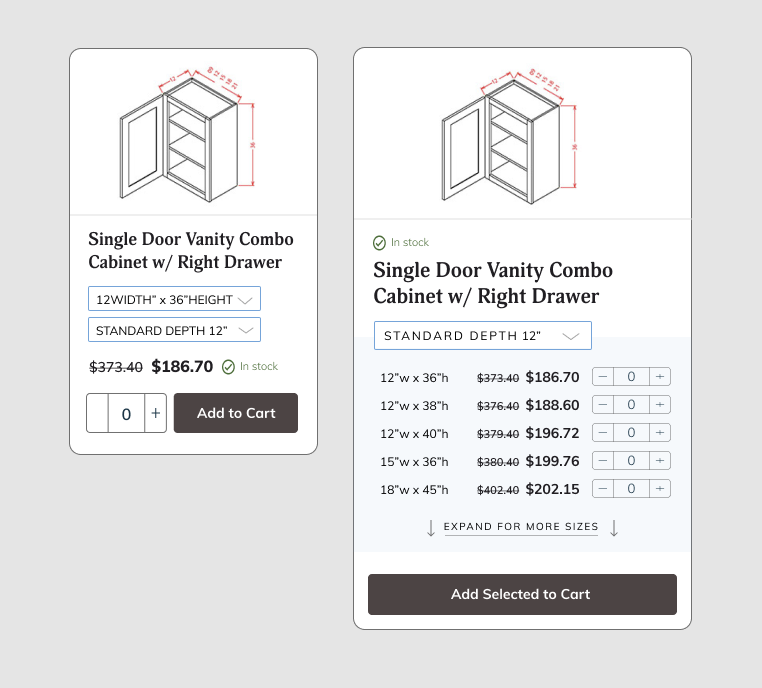Increase quantity for 15"w x 36"h row
Screen dimensions: 762x688
tap(660, 461)
